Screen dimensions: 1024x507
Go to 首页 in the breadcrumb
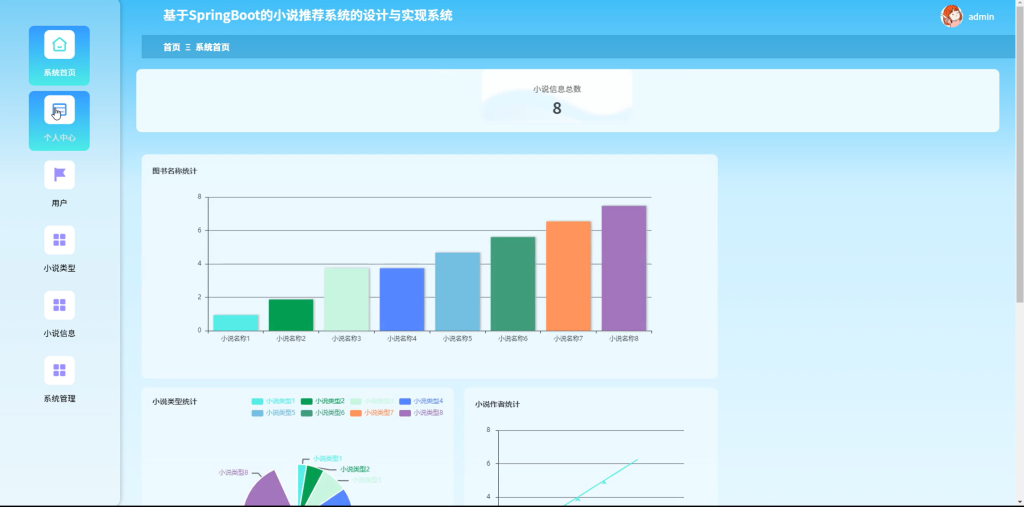click(172, 47)
